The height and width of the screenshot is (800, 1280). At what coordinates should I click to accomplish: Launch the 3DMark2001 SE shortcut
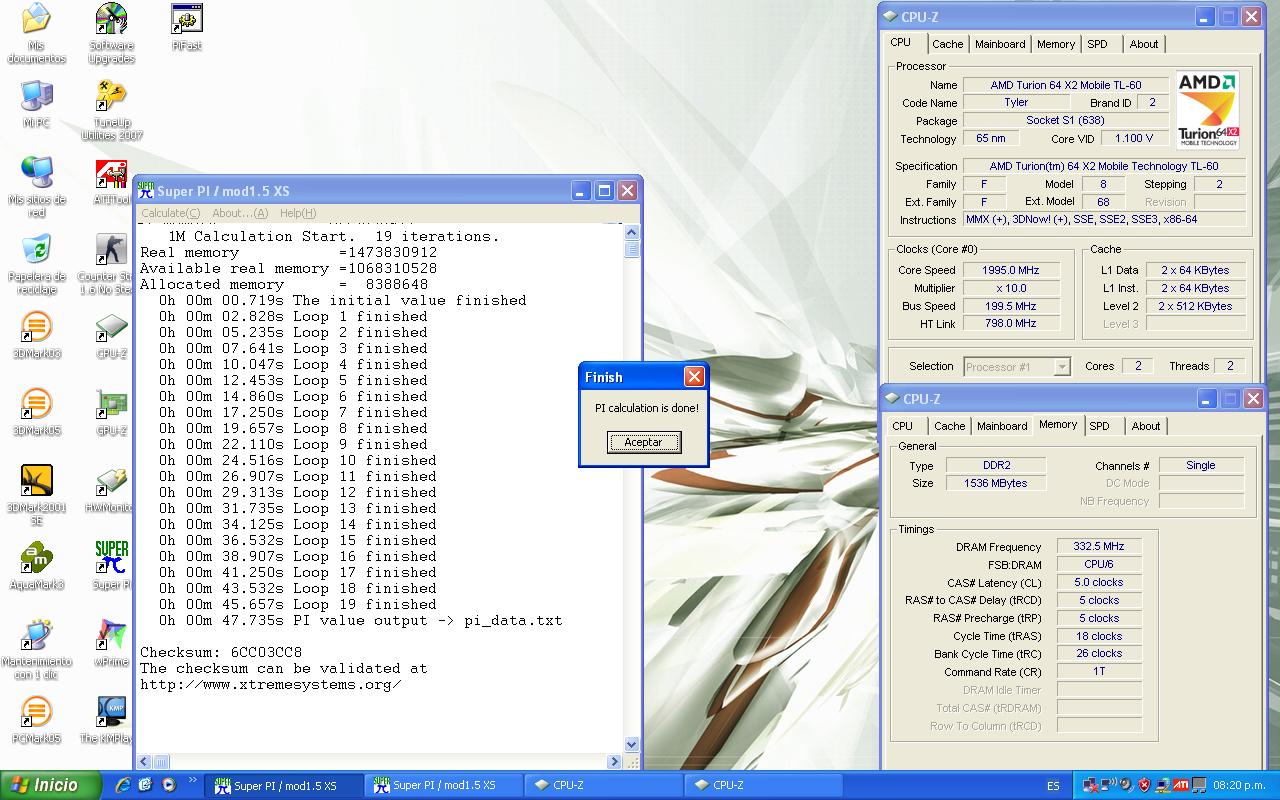[x=36, y=495]
